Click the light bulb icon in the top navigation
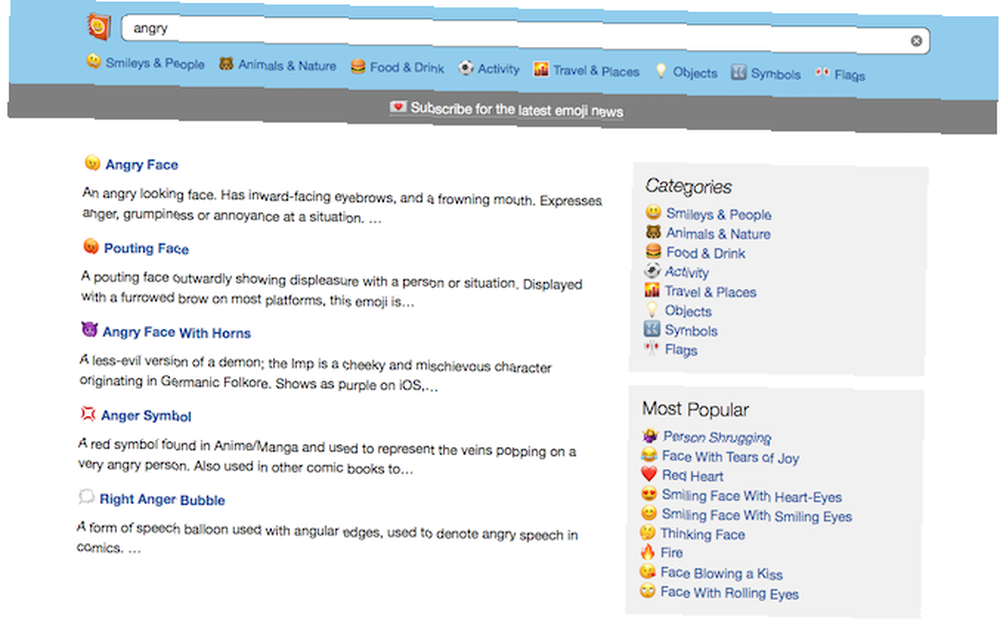 pos(661,71)
